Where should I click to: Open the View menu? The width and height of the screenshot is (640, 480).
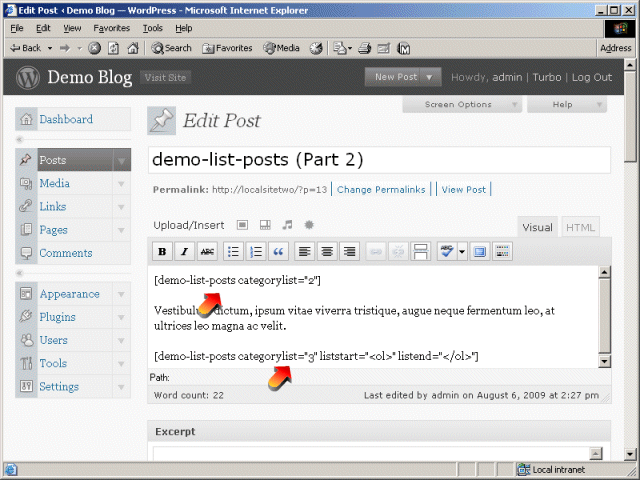72,28
